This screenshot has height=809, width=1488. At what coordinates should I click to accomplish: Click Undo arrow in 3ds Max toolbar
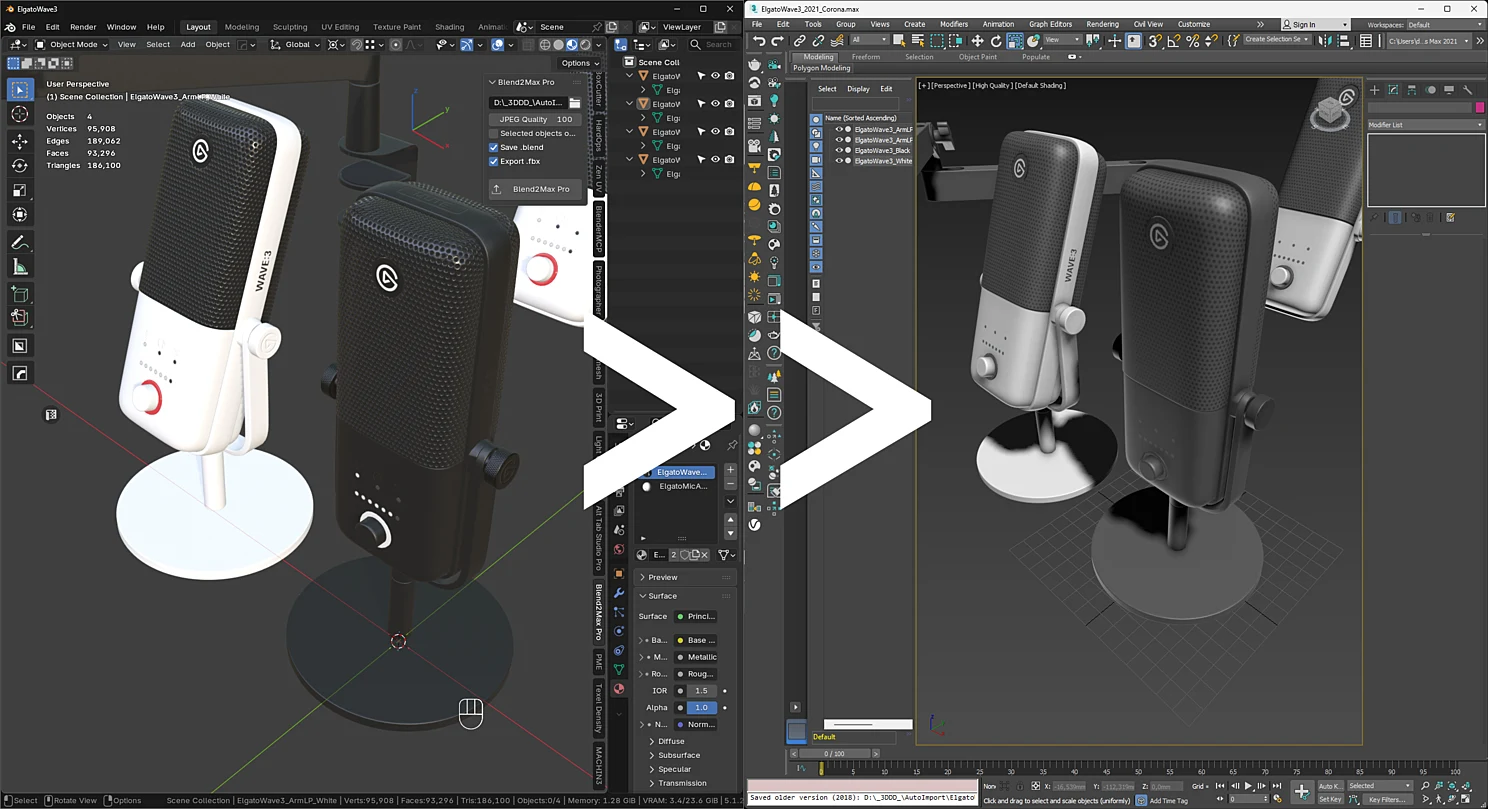(759, 40)
